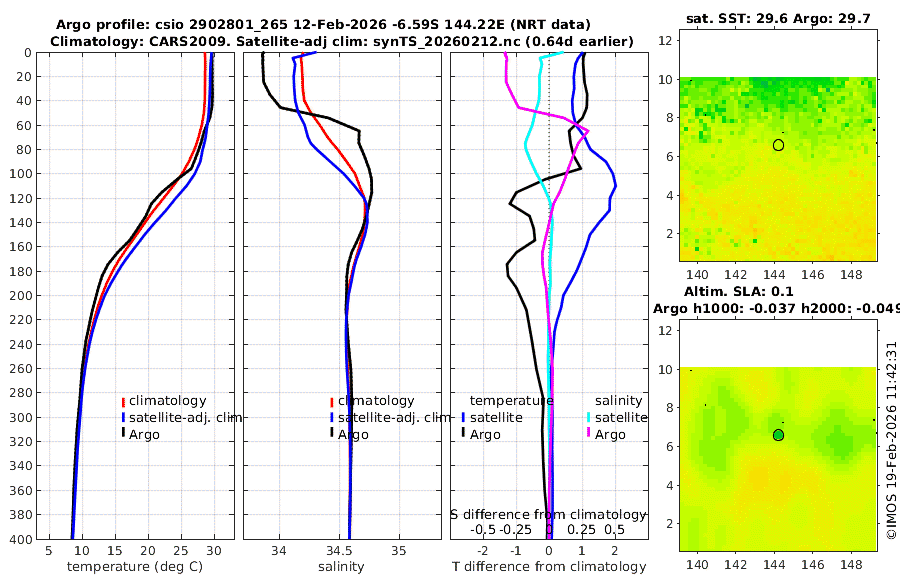Click the blue satellite swatch under 'temperature' legend
The height and width of the screenshot is (580, 900).
463,418
